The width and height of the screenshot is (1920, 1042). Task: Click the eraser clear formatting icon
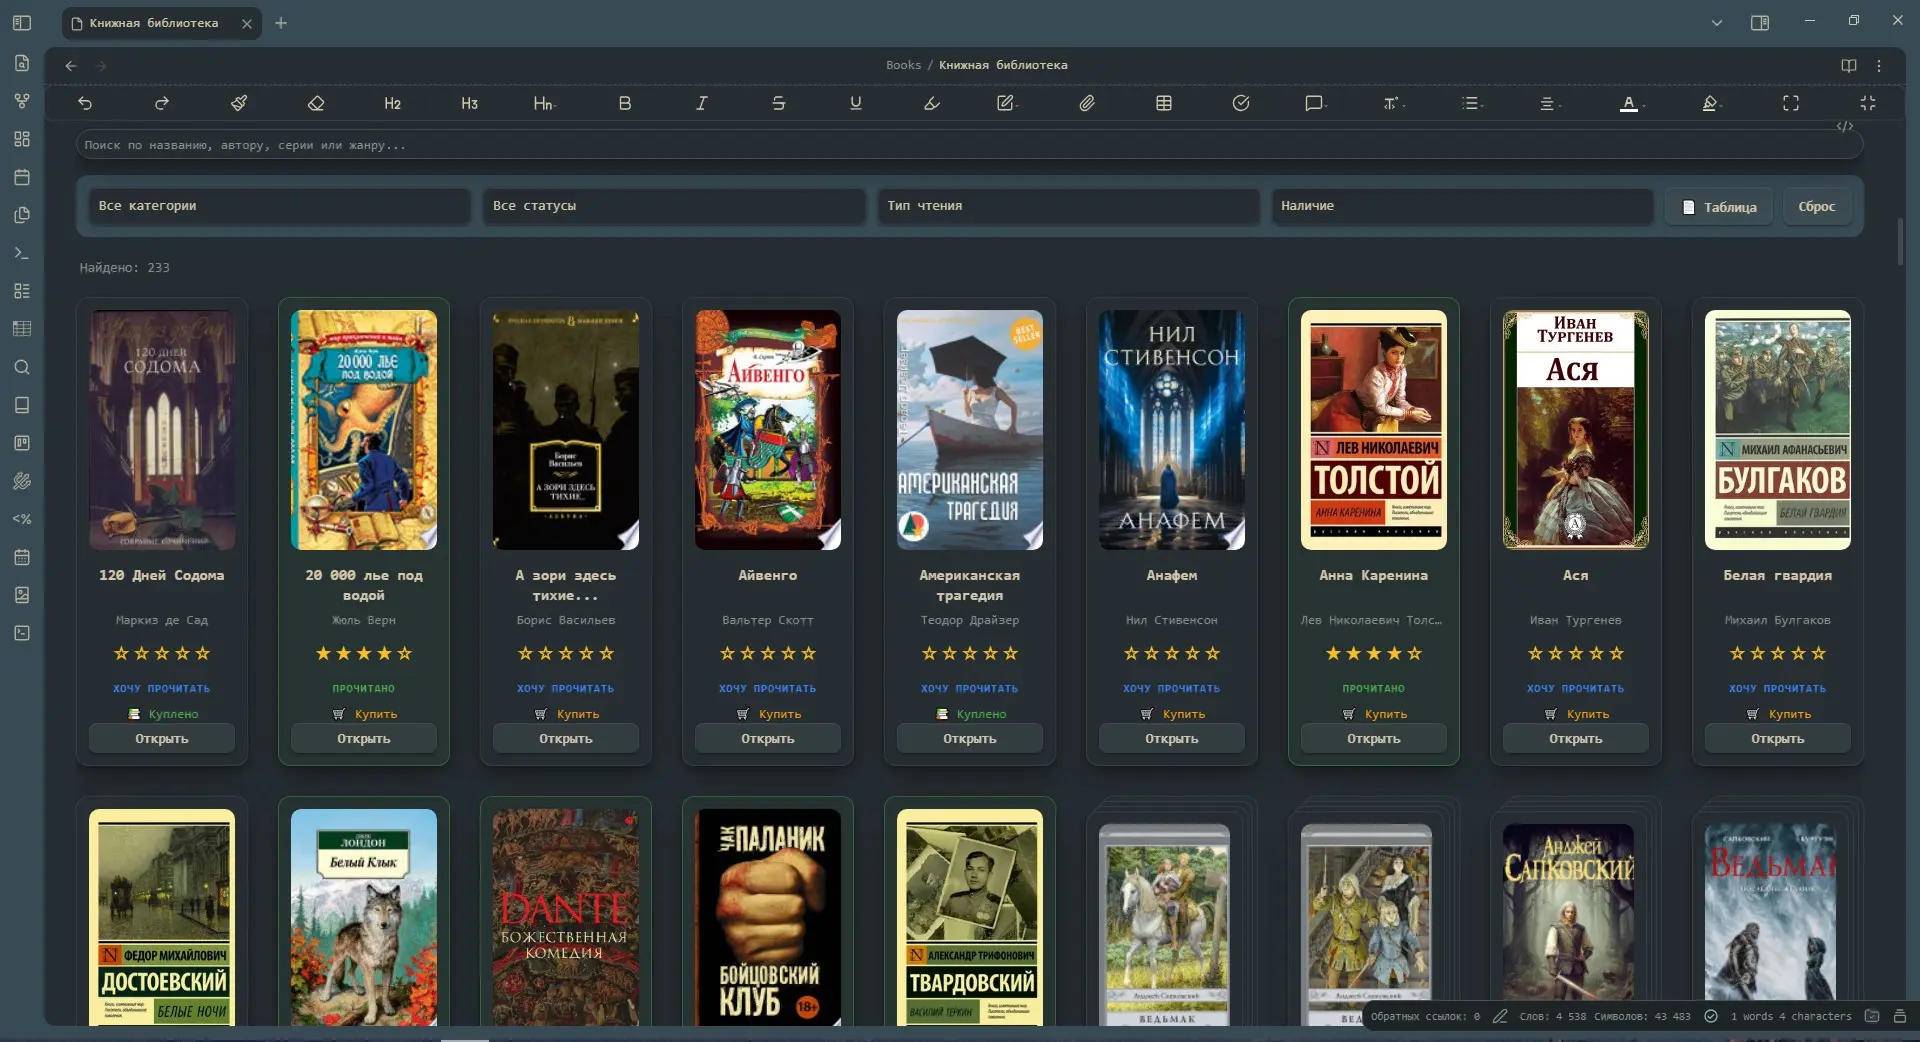click(x=316, y=103)
